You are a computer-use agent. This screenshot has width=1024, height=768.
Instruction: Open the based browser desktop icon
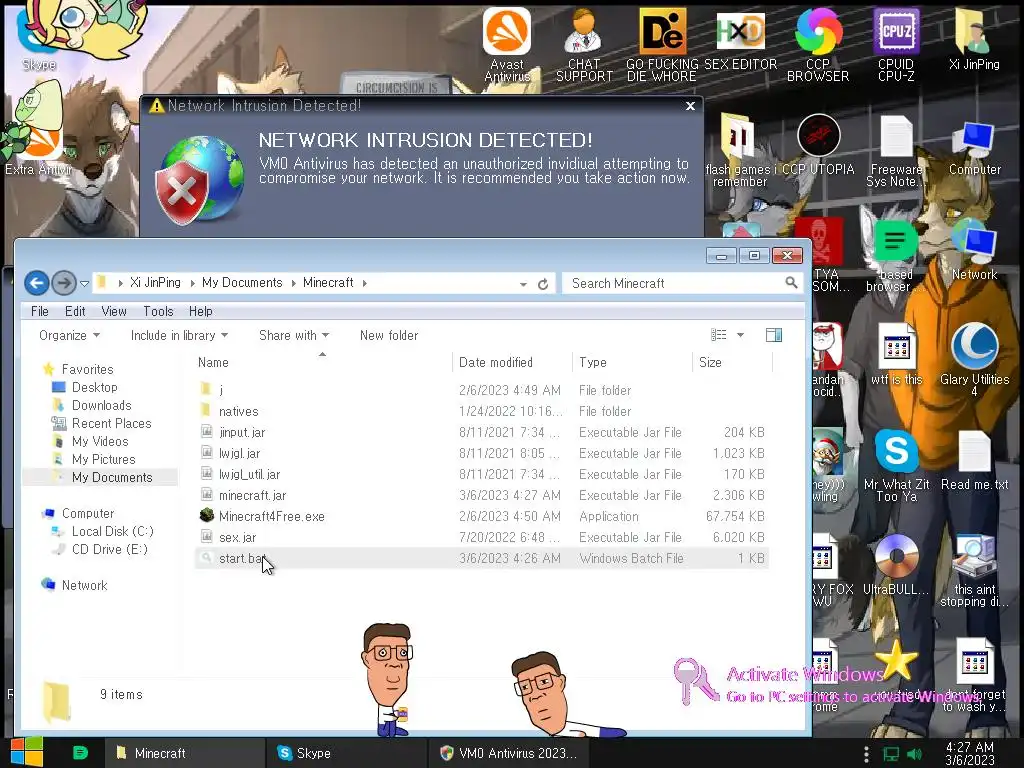895,256
